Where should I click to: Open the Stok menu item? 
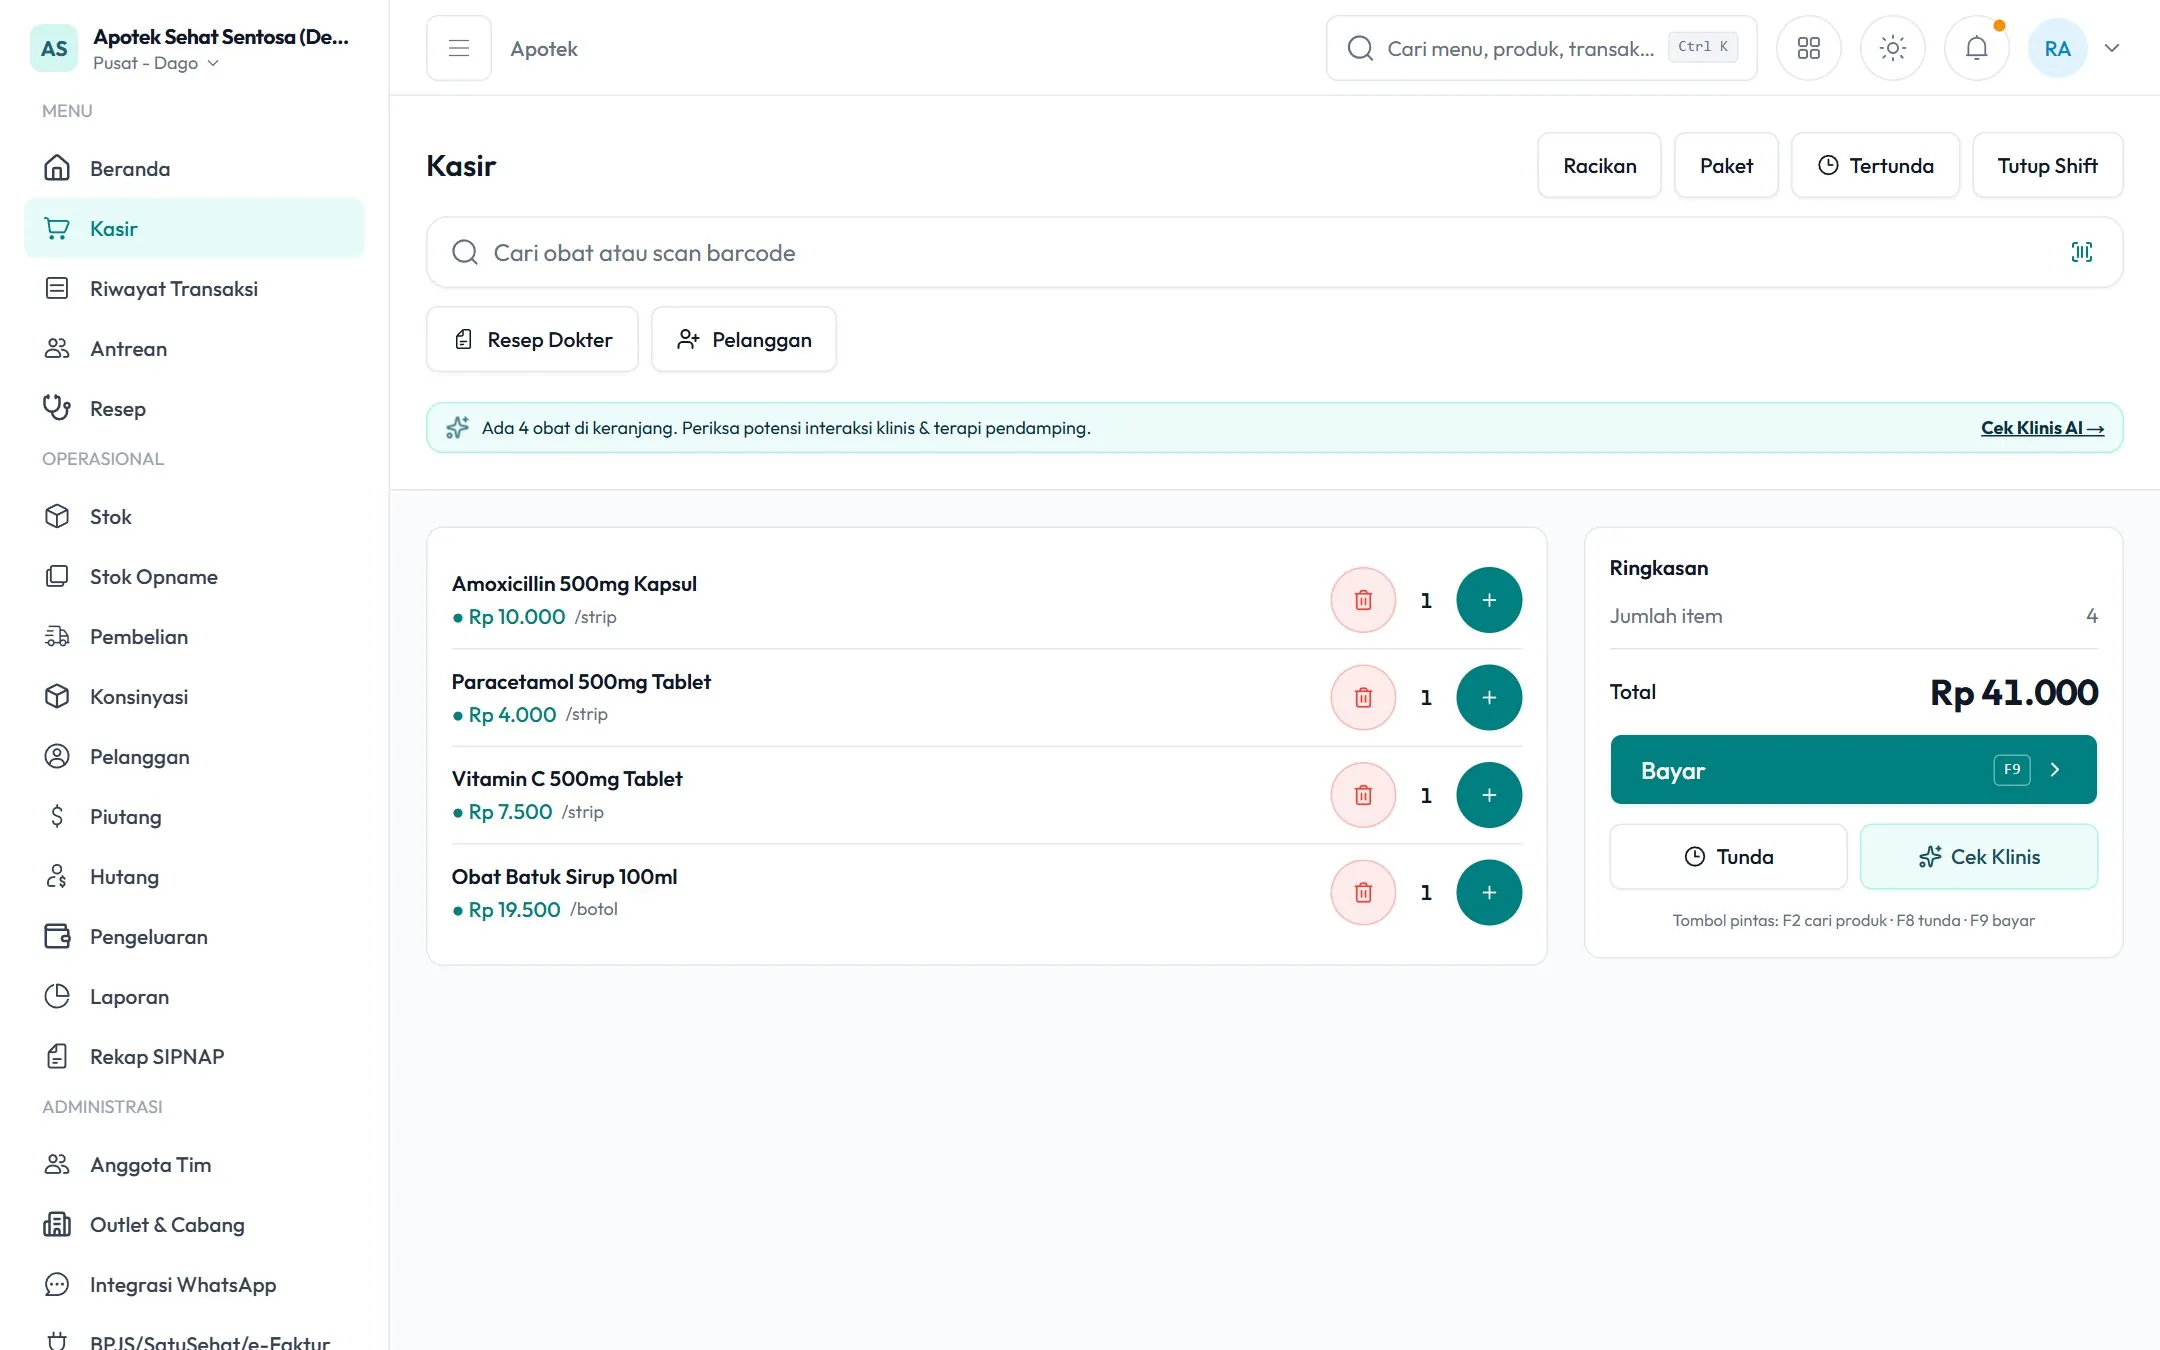194,516
